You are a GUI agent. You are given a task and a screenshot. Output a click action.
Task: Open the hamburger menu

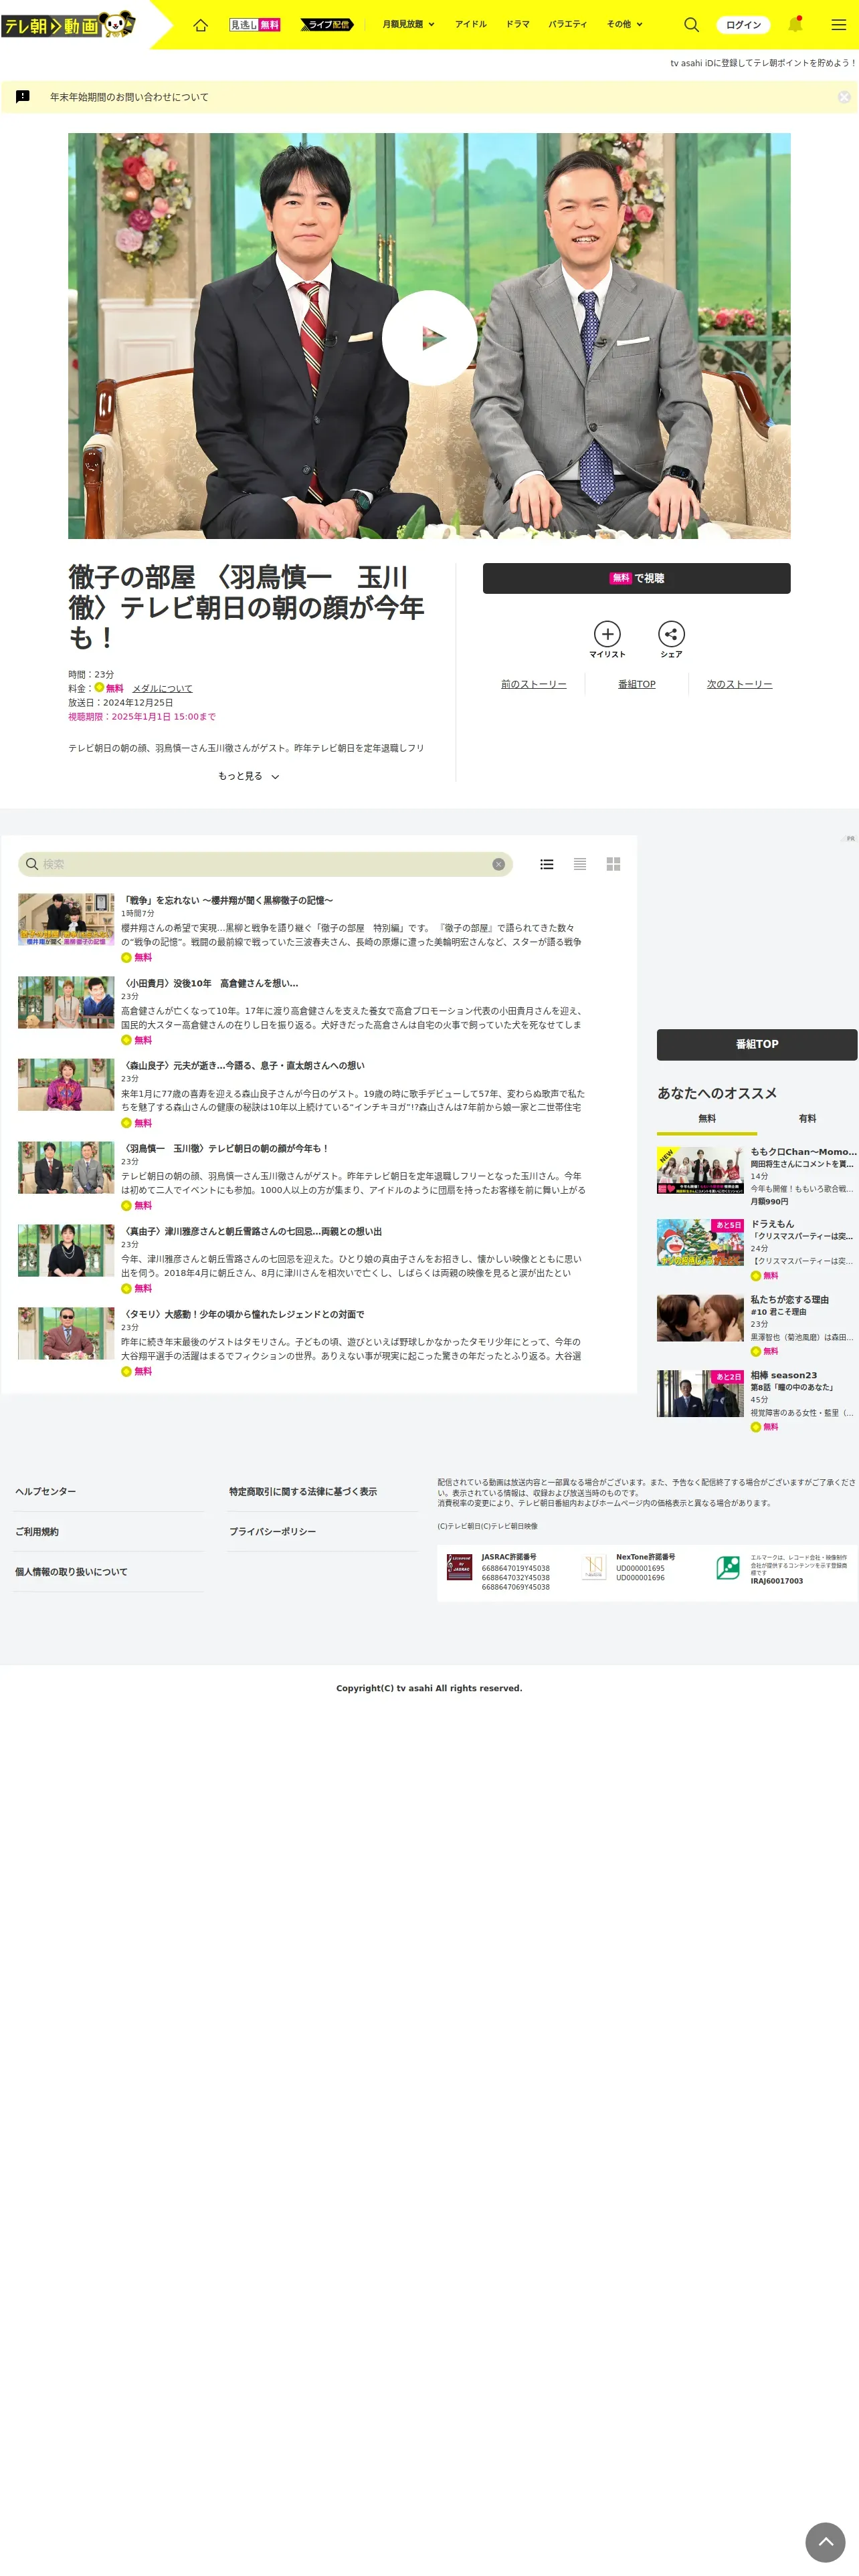839,24
